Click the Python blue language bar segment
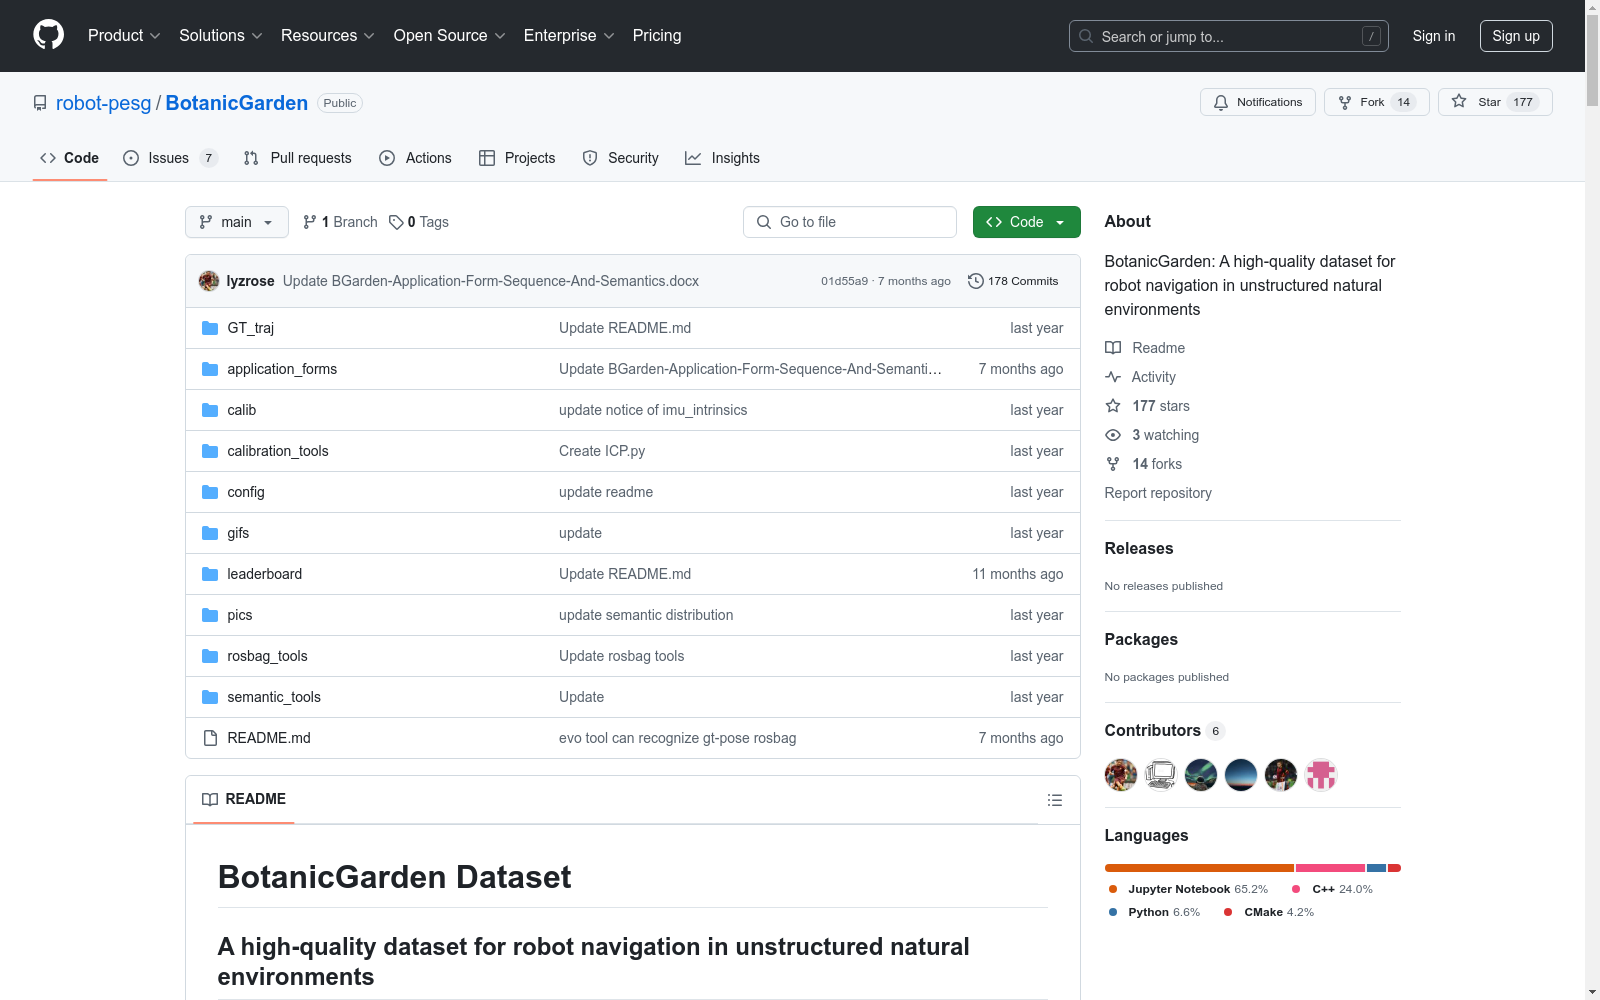This screenshot has width=1600, height=1000. point(1377,868)
